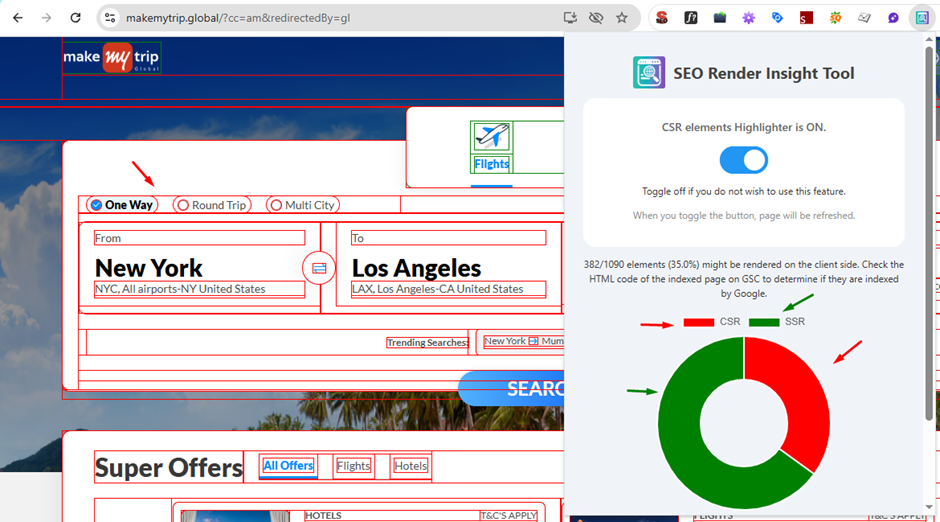Click the Super Offers heading
Viewport: 940px width, 522px height.
[x=168, y=467]
